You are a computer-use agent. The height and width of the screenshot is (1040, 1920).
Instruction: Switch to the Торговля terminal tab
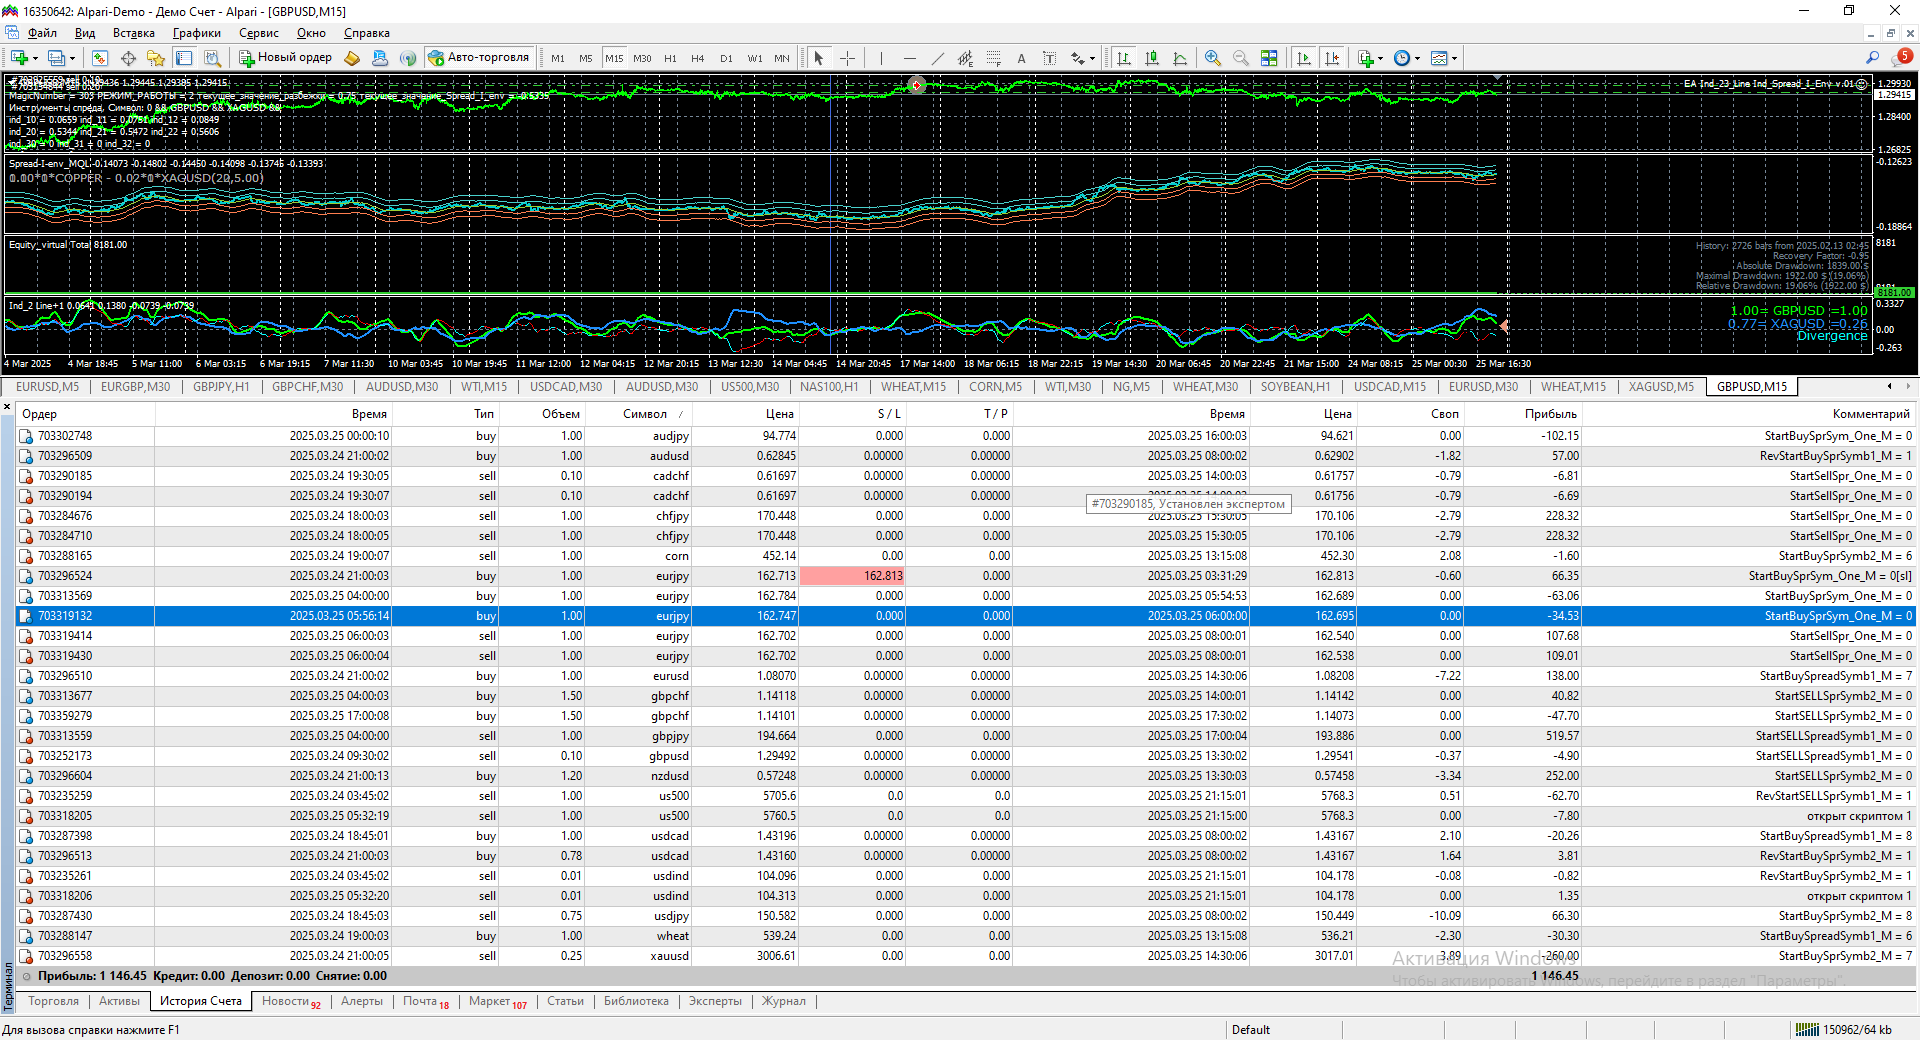click(53, 1001)
